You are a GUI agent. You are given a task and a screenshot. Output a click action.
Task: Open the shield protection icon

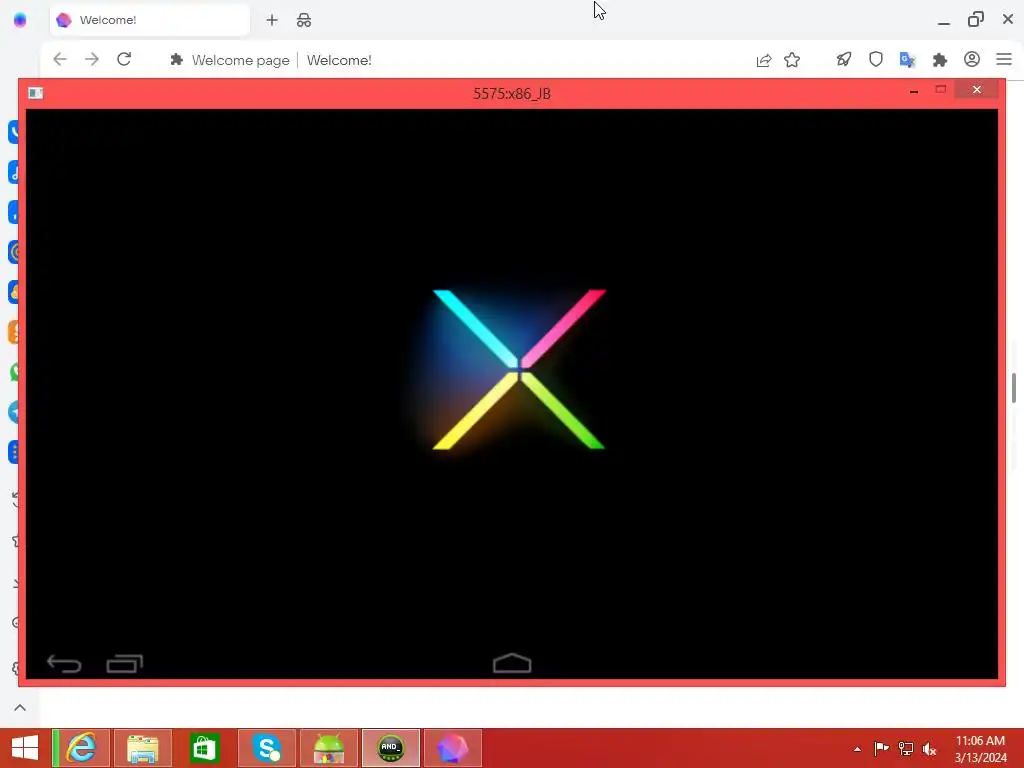click(876, 60)
